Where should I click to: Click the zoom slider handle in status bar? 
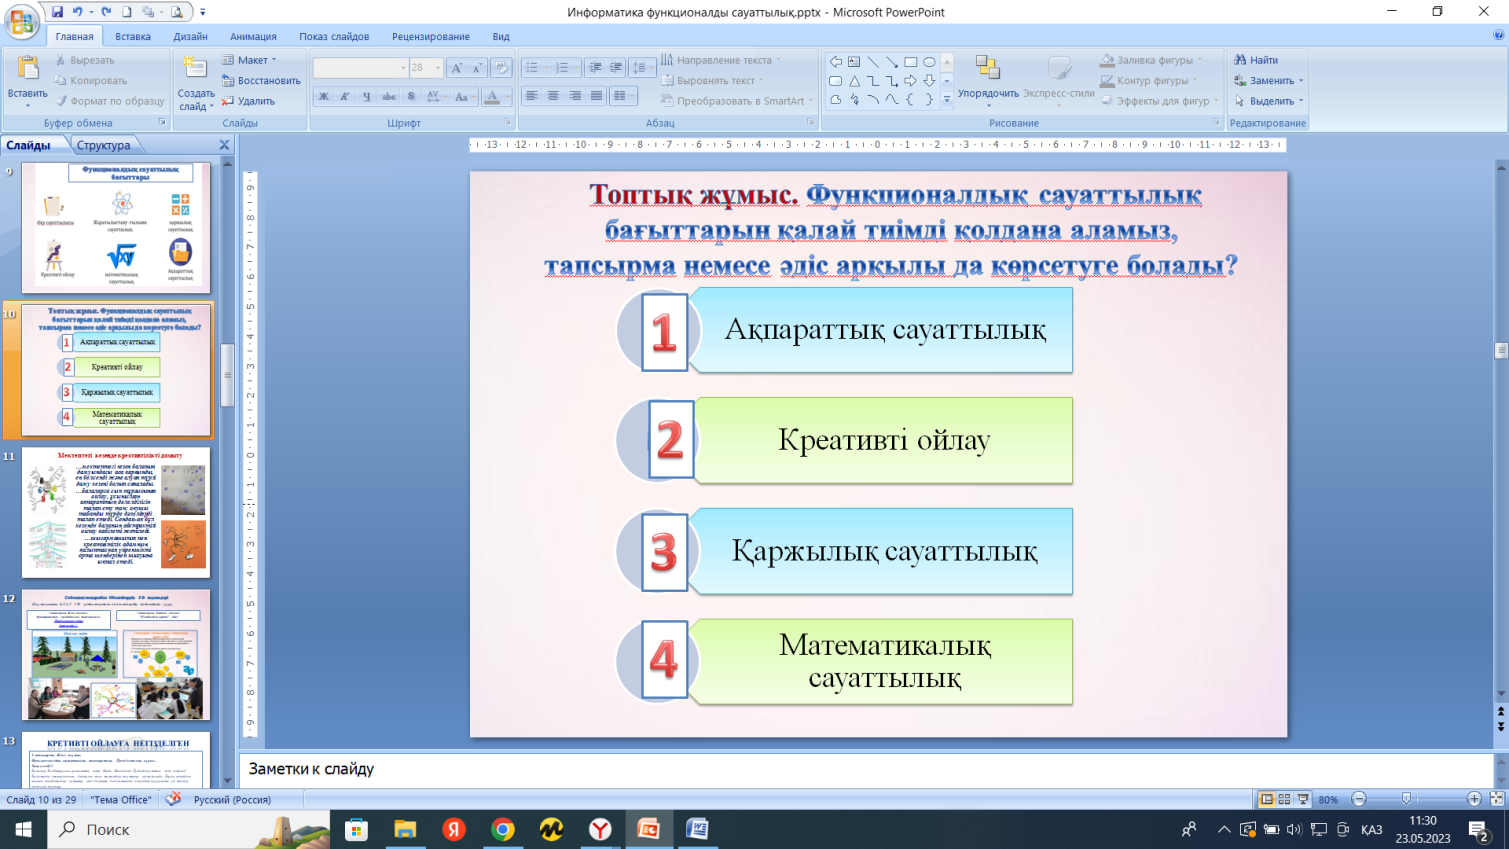[x=1406, y=799]
